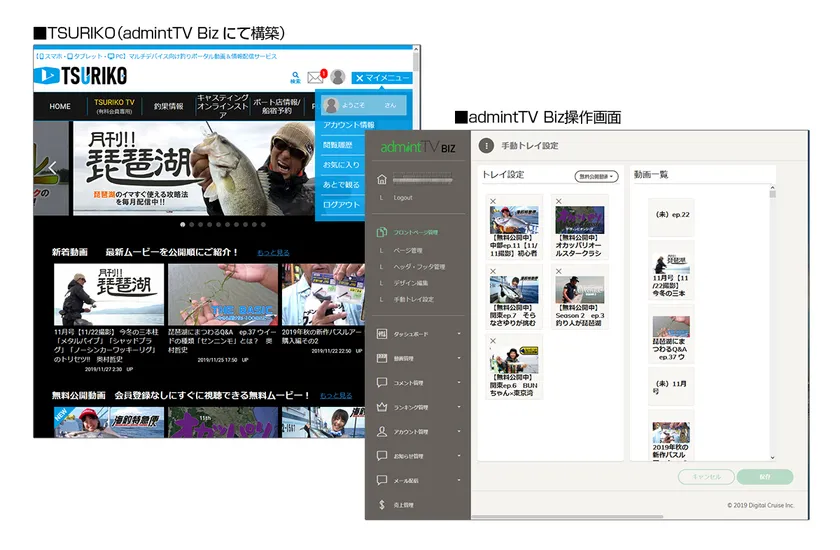Click the 手動トレイ設定 sidebar link
This screenshot has width=840, height=550.
414,299
